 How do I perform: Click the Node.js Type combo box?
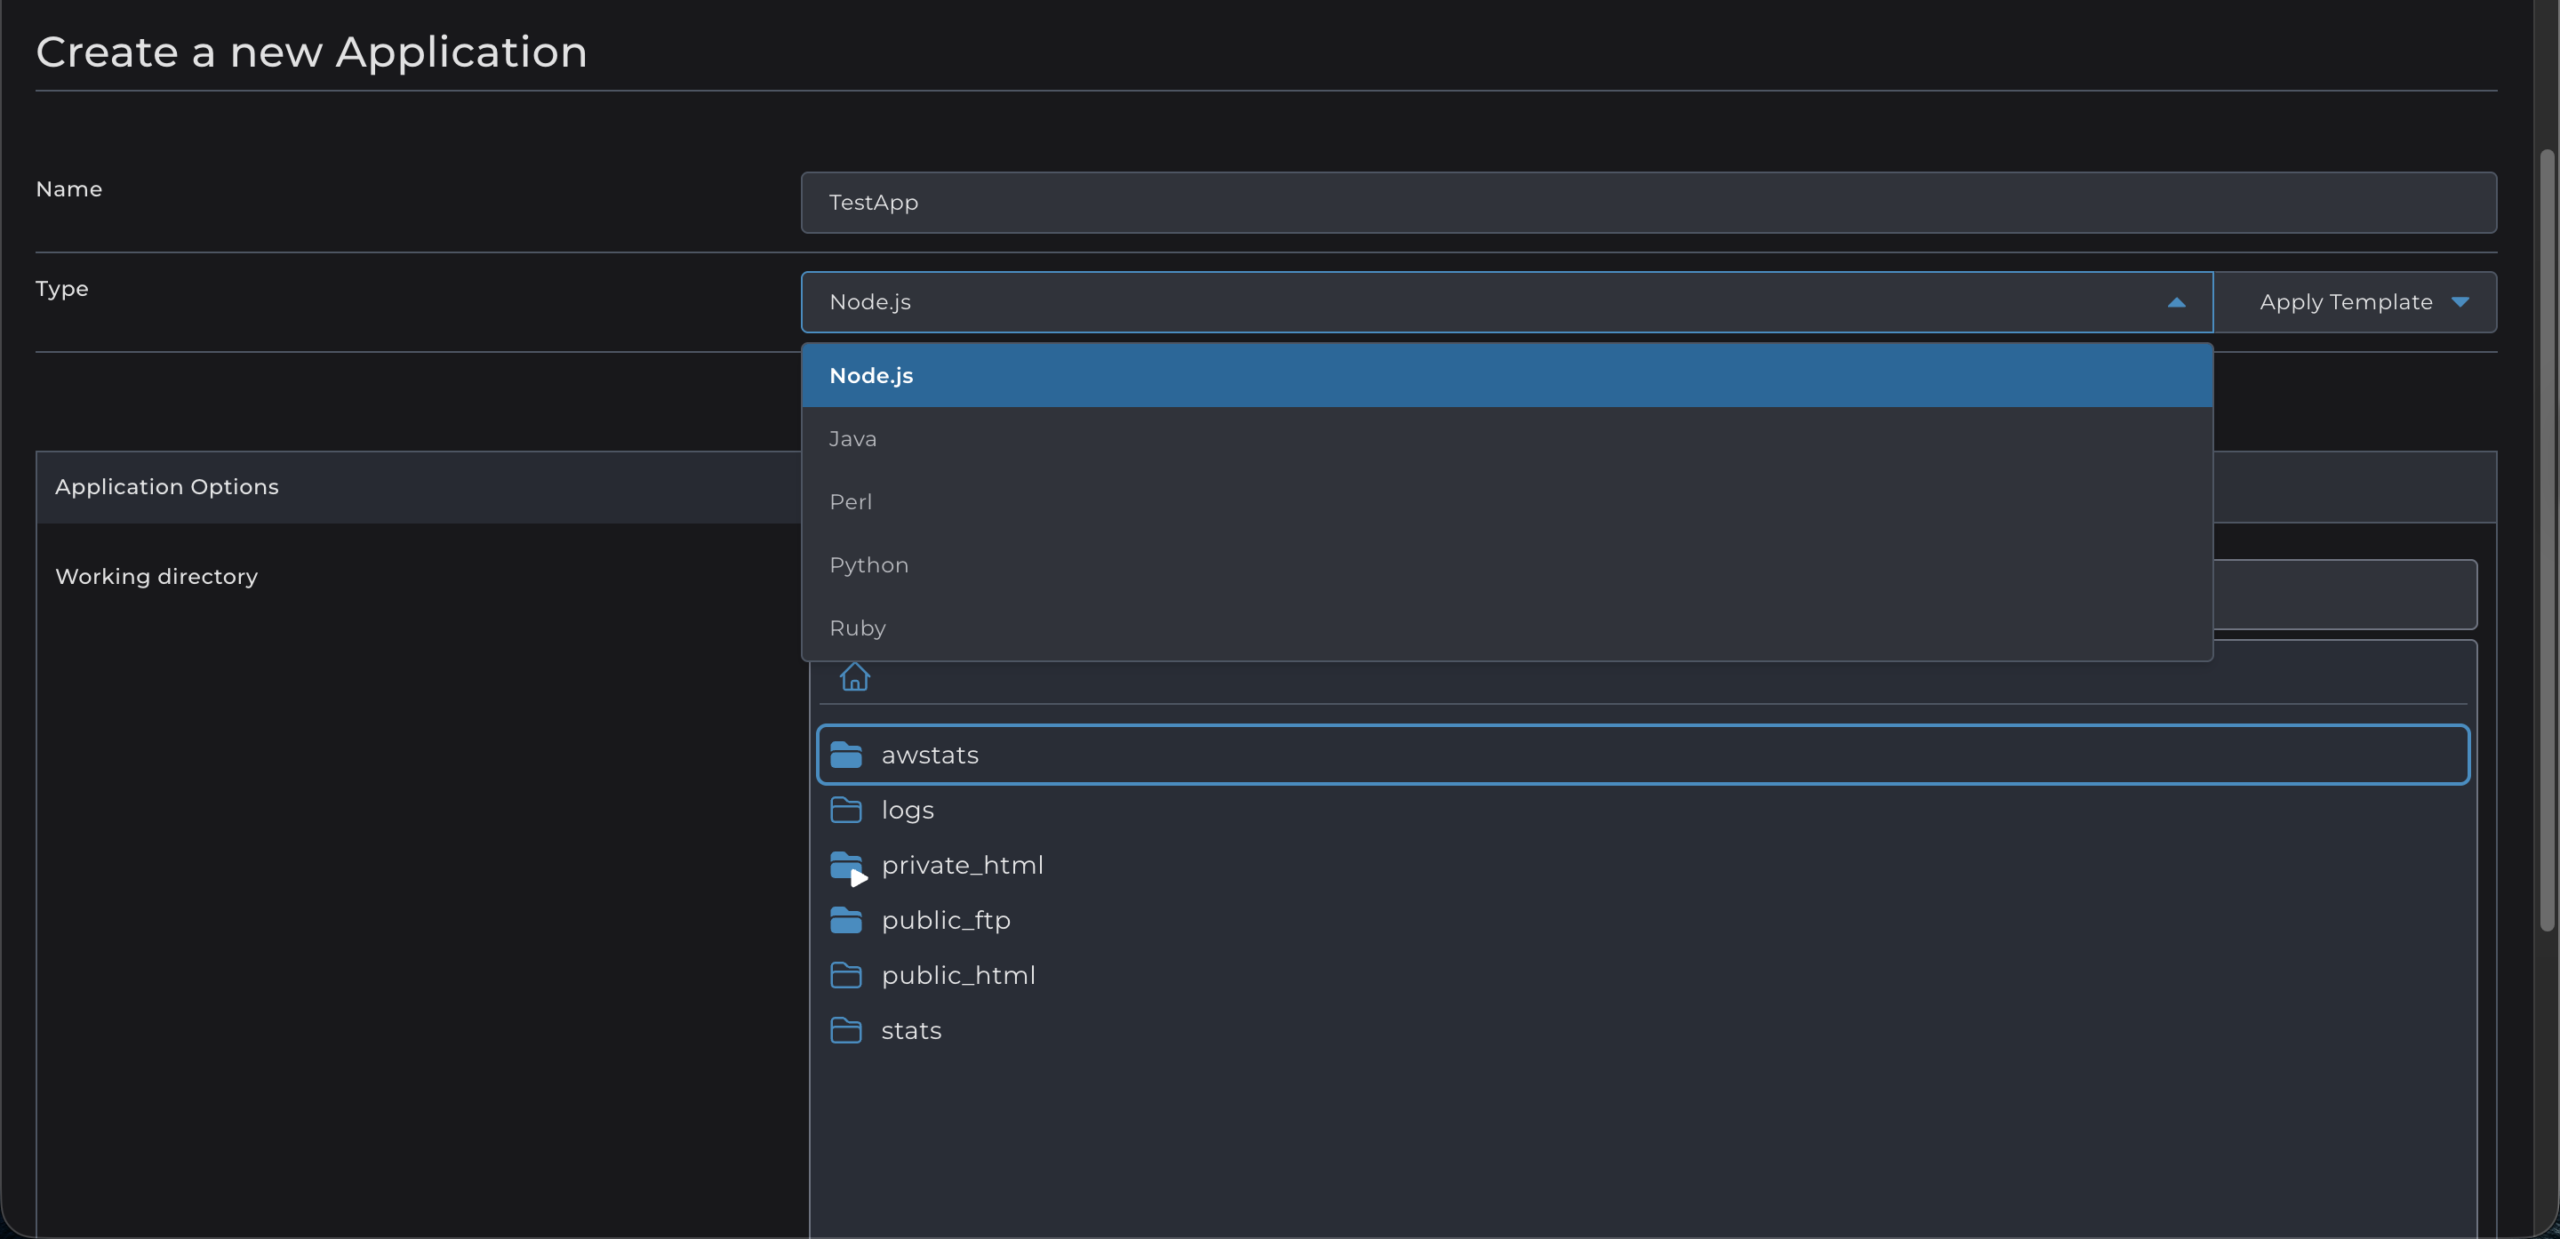tap(1507, 302)
